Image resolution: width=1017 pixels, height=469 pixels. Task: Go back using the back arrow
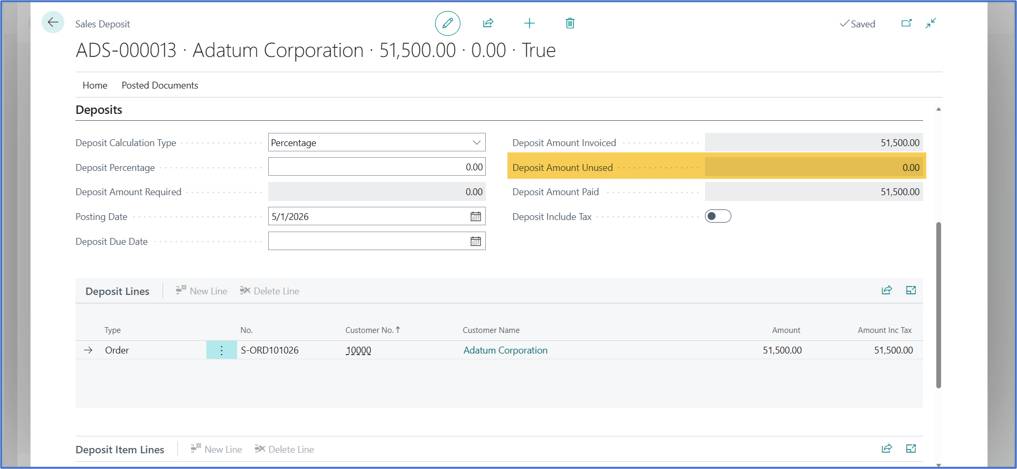[x=53, y=23]
